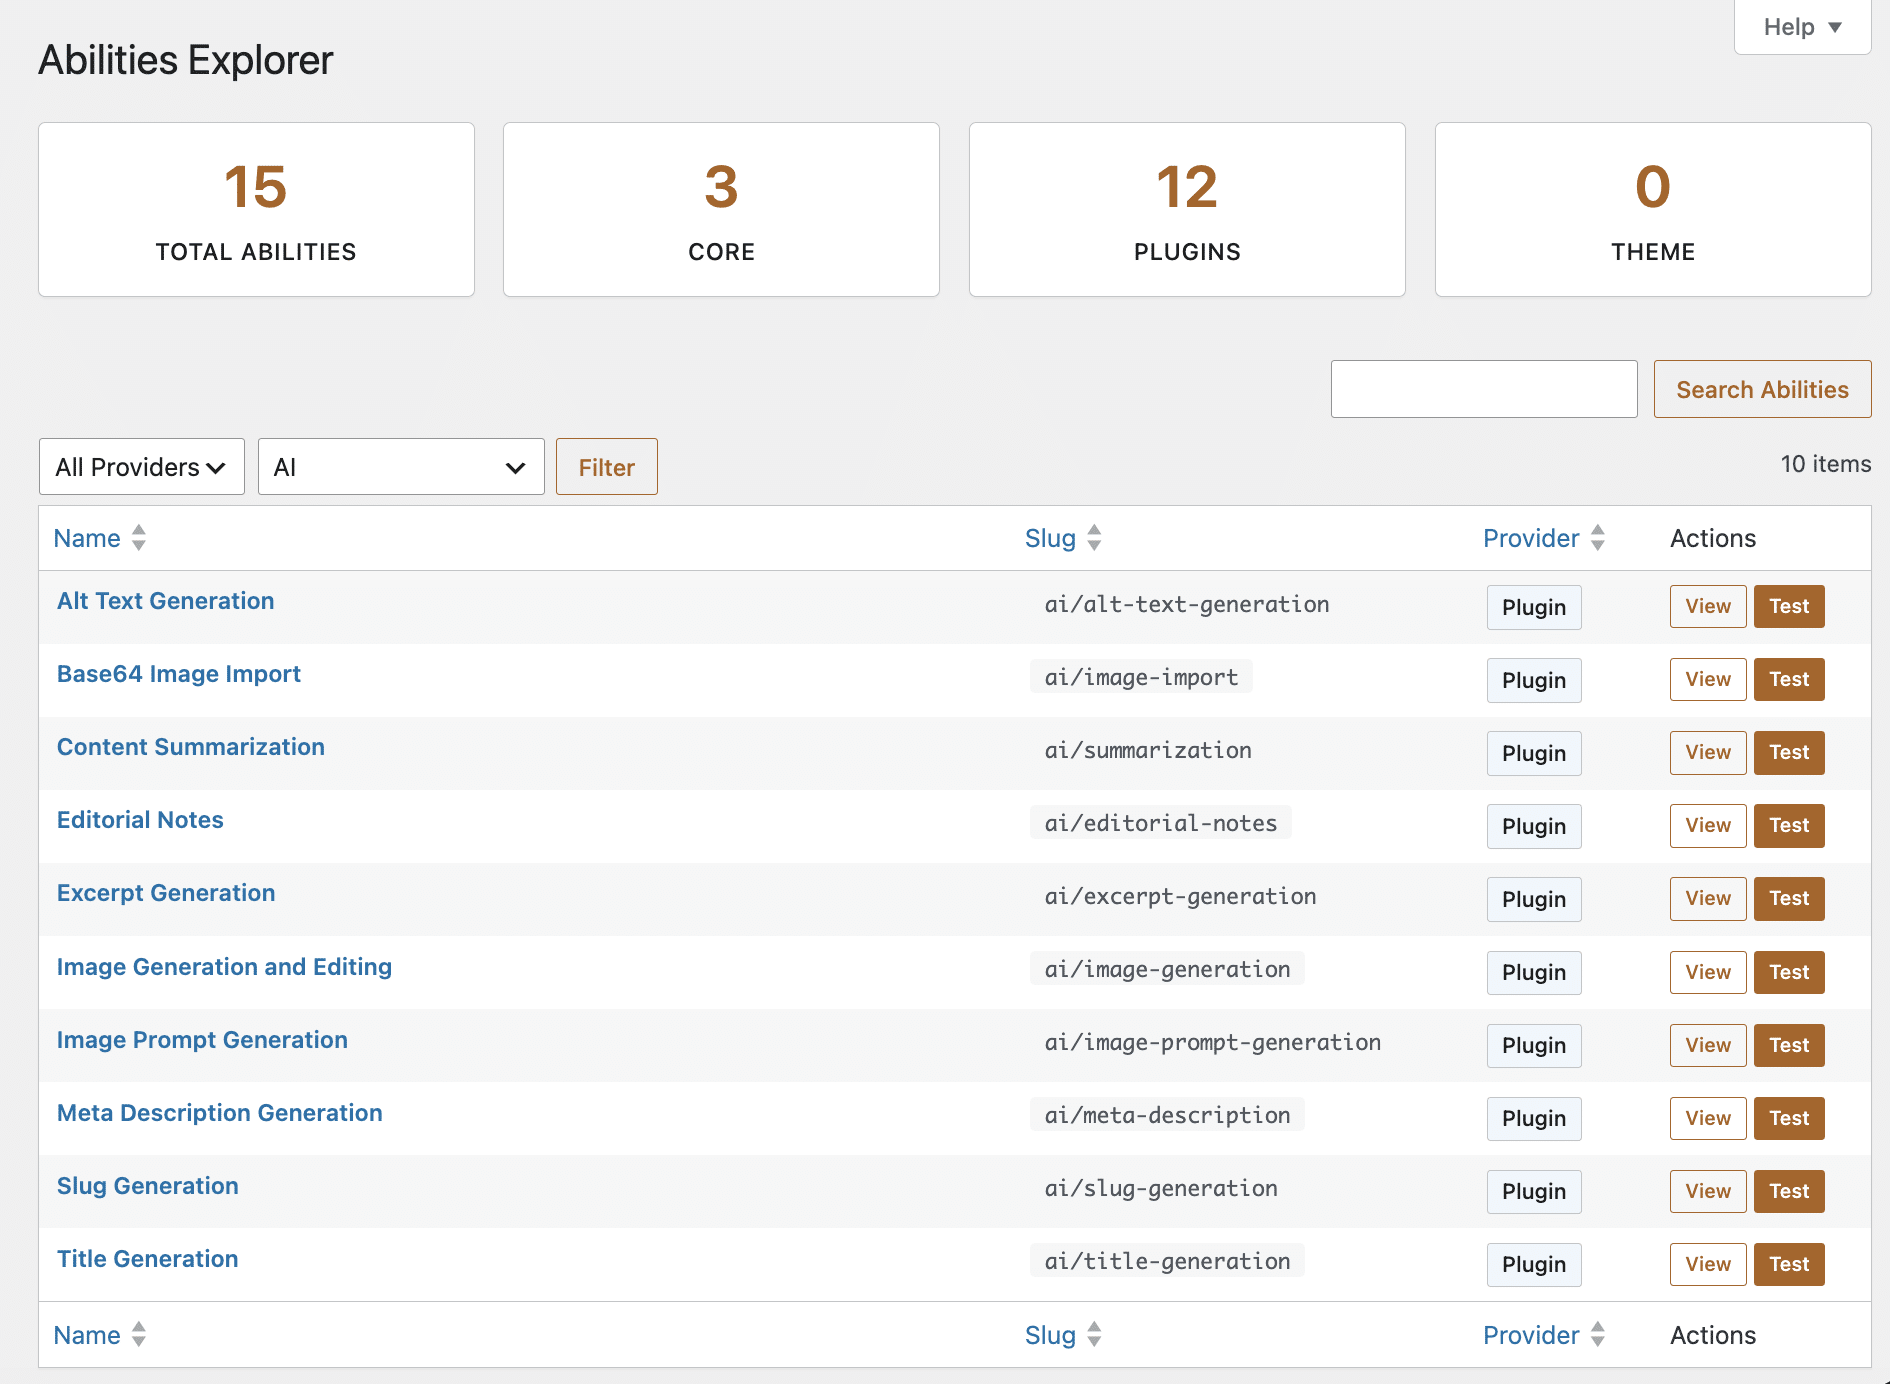Screen dimensions: 1890x1384
Task: Test the Editorial Notes row
Action: [1789, 825]
